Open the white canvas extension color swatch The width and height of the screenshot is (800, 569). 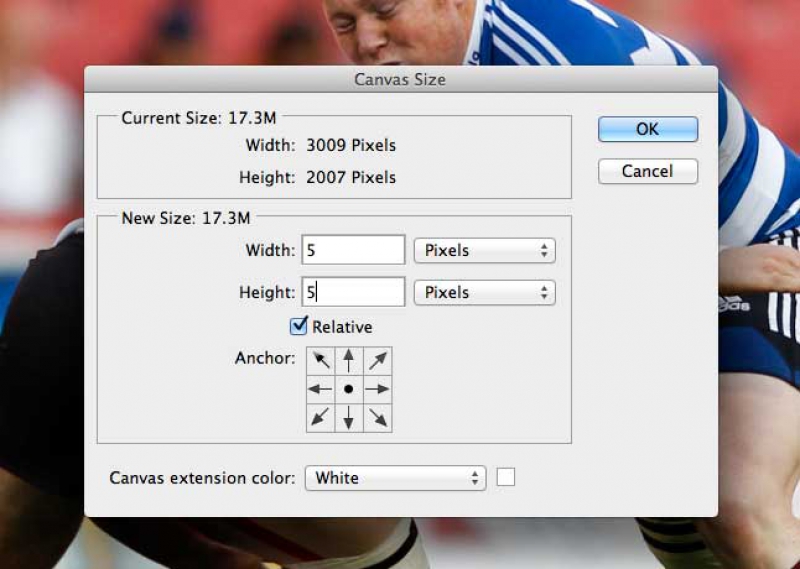pos(506,478)
